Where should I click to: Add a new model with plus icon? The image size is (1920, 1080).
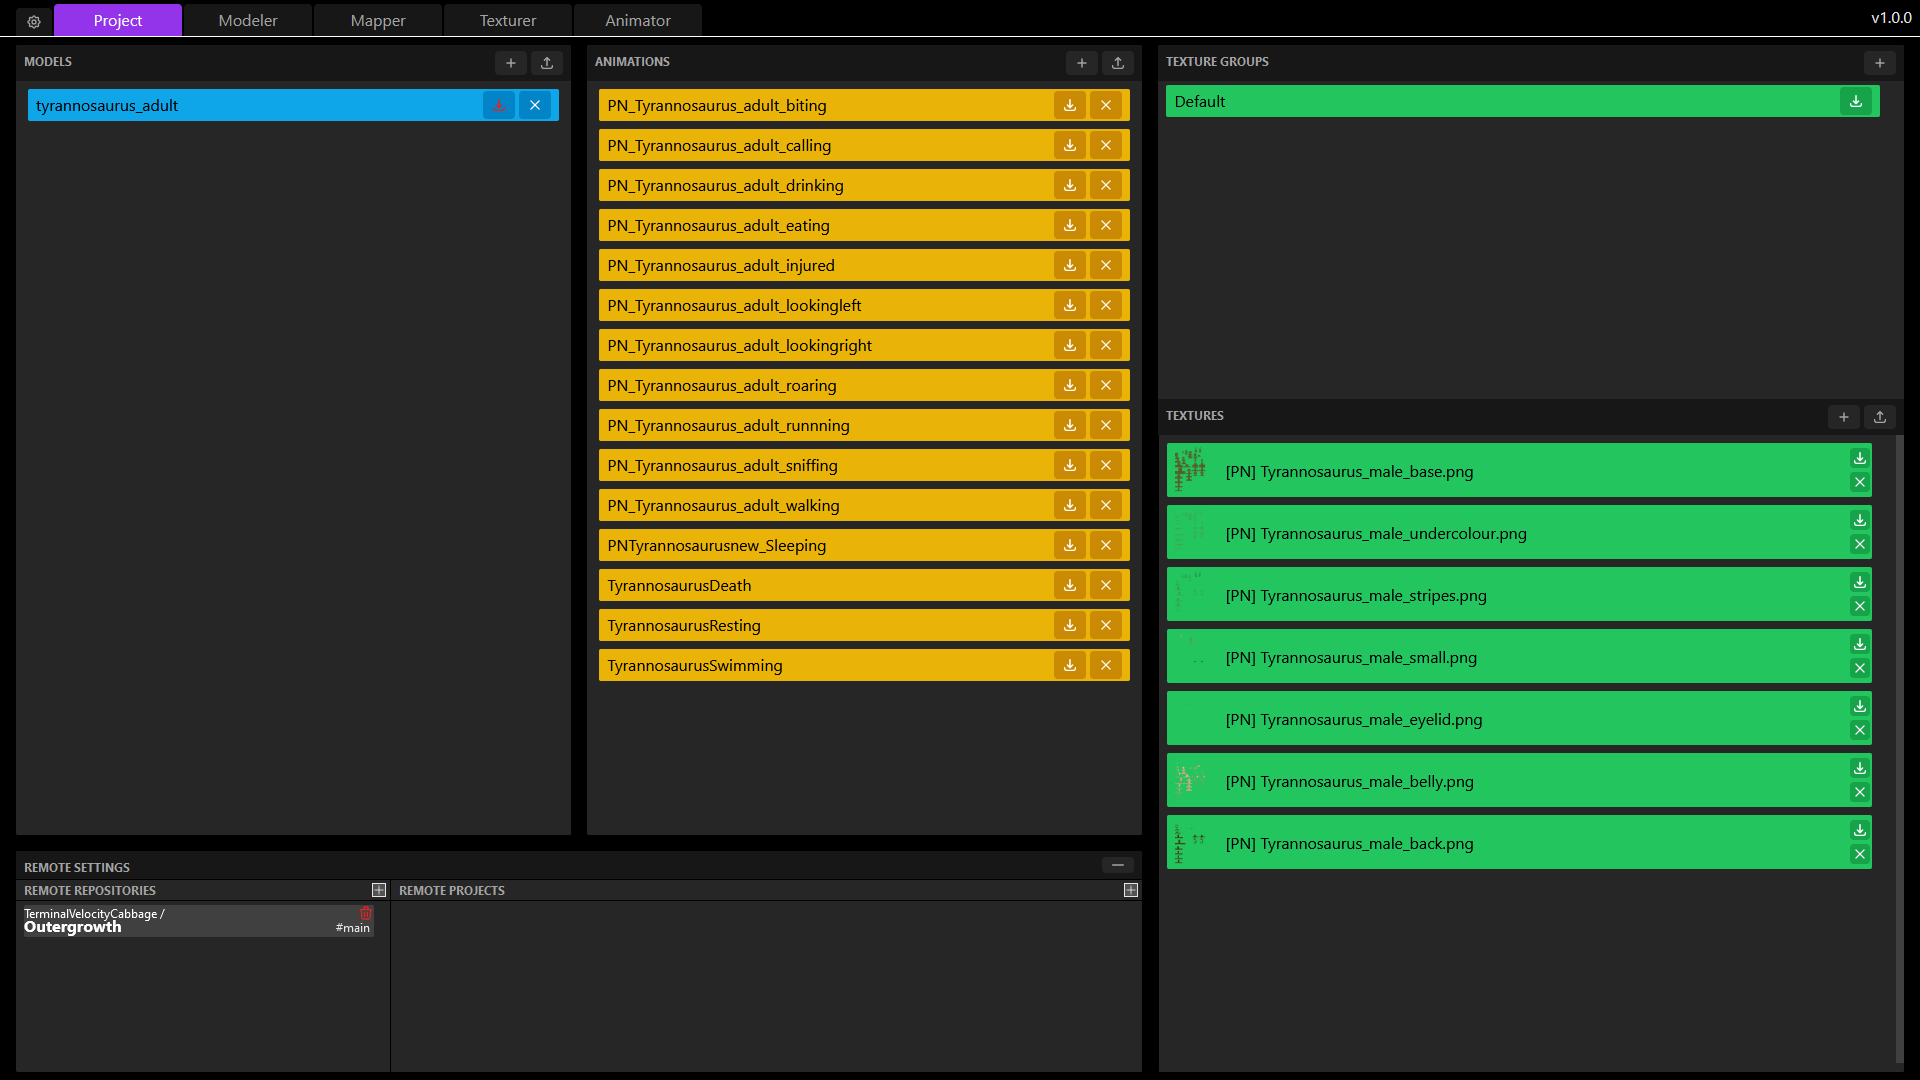click(511, 63)
